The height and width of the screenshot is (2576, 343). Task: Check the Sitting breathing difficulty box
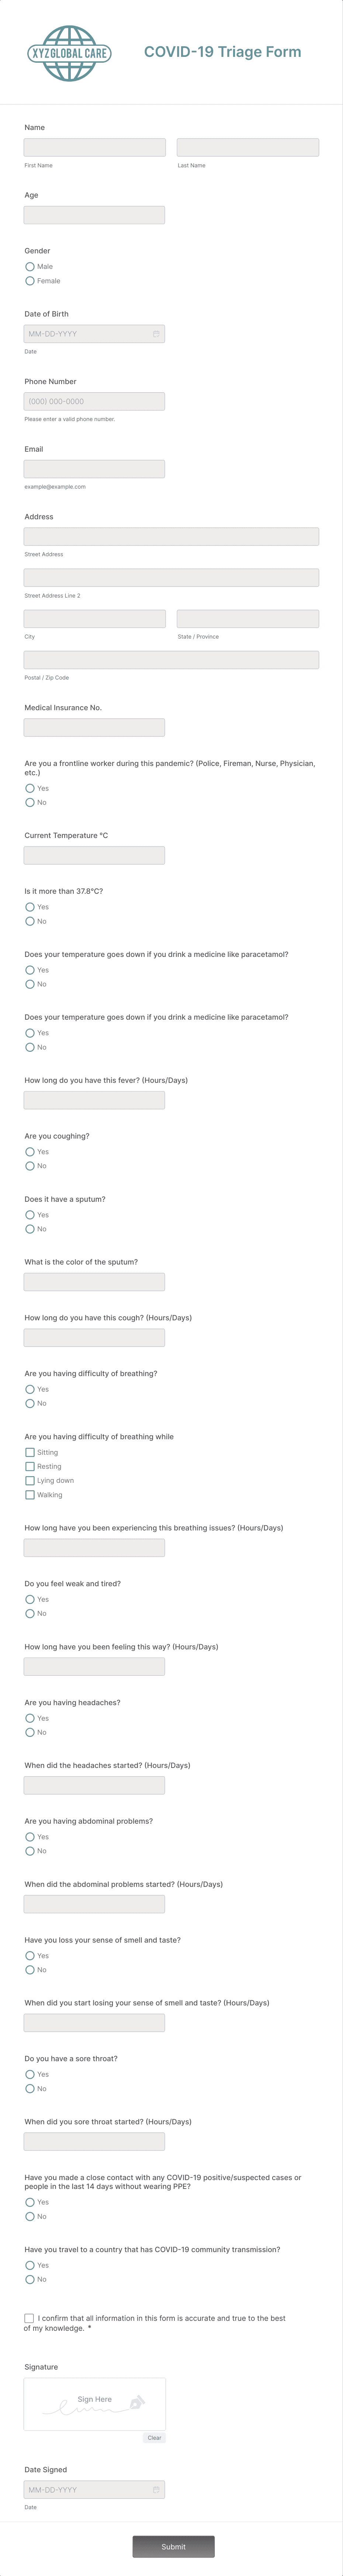30,1452
